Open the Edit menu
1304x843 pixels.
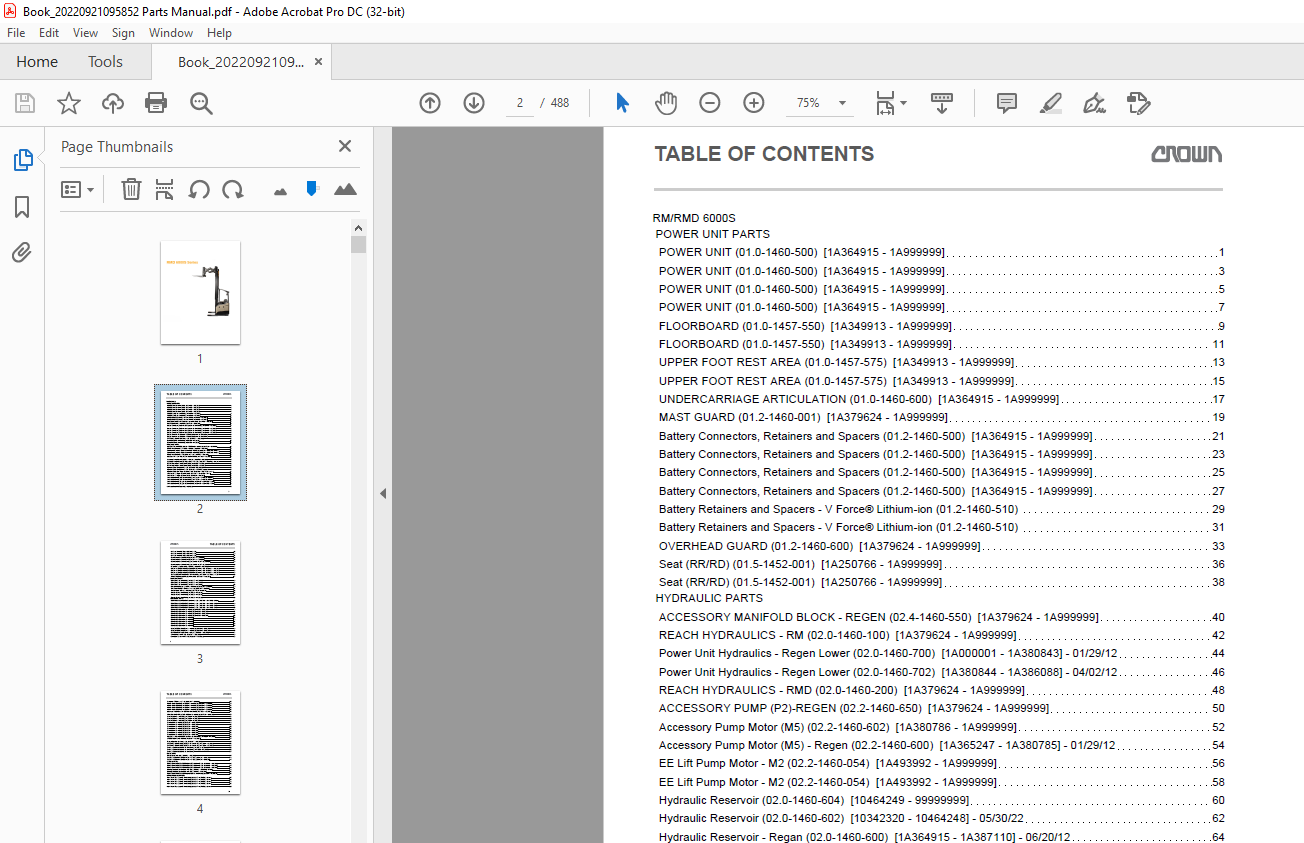[49, 33]
